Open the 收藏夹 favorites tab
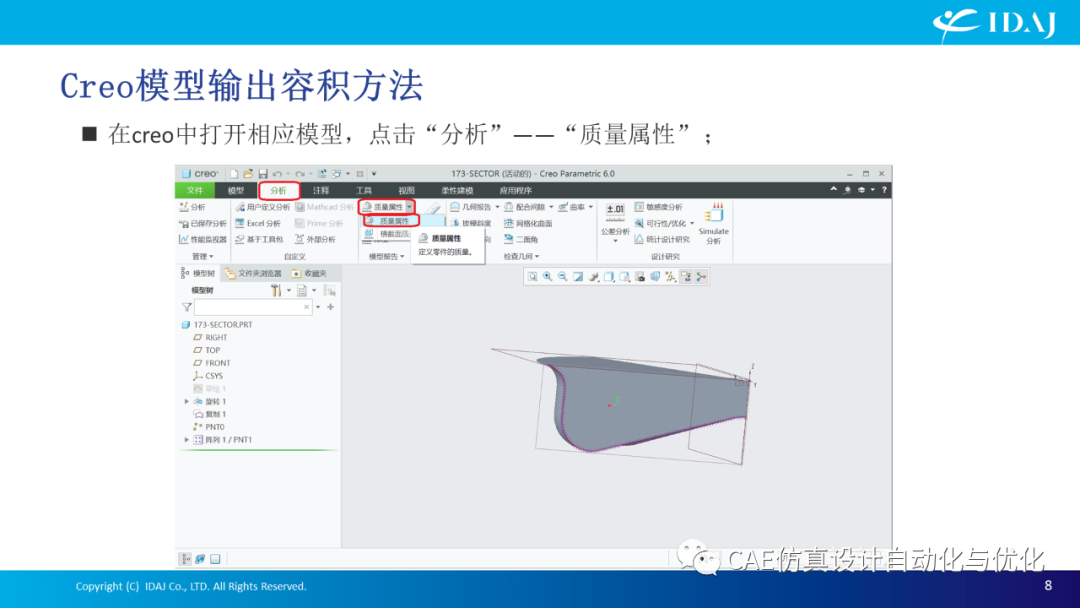The image size is (1080, 608). tap(309, 273)
